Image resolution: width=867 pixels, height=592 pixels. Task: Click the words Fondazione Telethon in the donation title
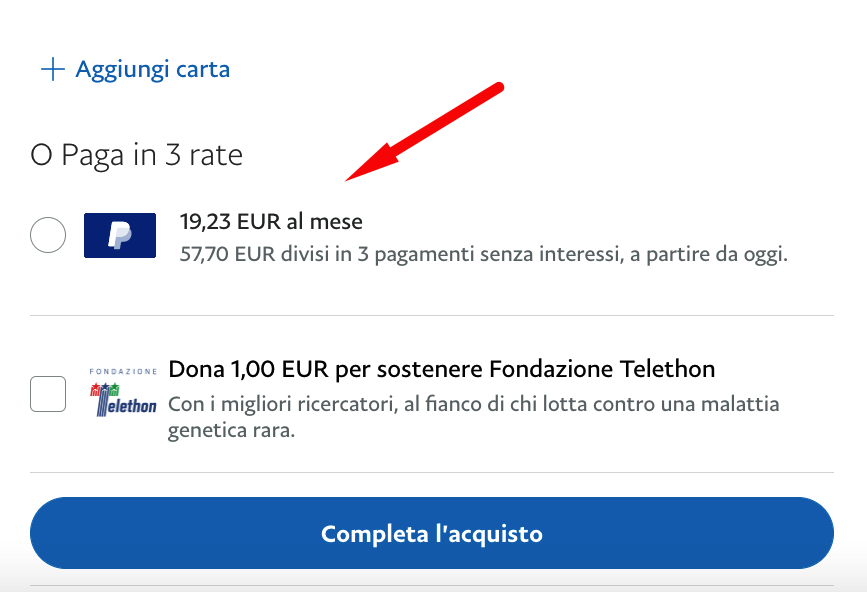click(602, 369)
